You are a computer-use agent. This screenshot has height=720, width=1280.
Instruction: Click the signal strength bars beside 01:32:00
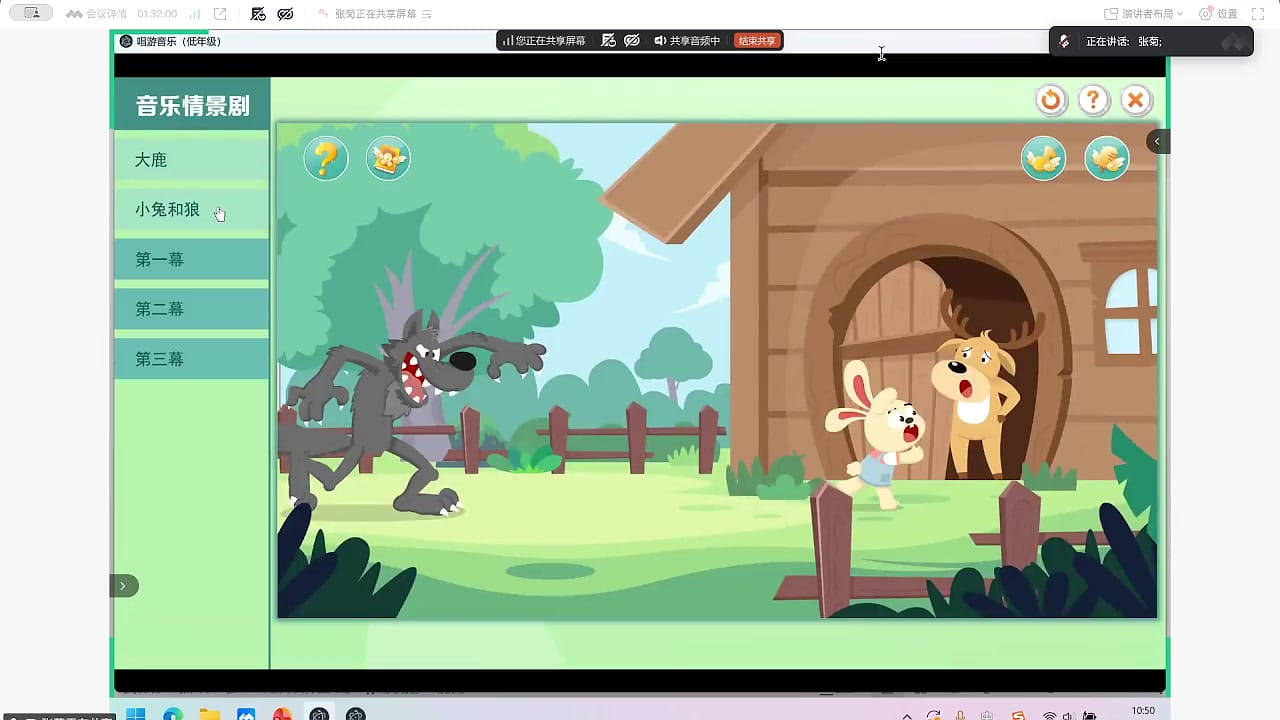pos(193,14)
